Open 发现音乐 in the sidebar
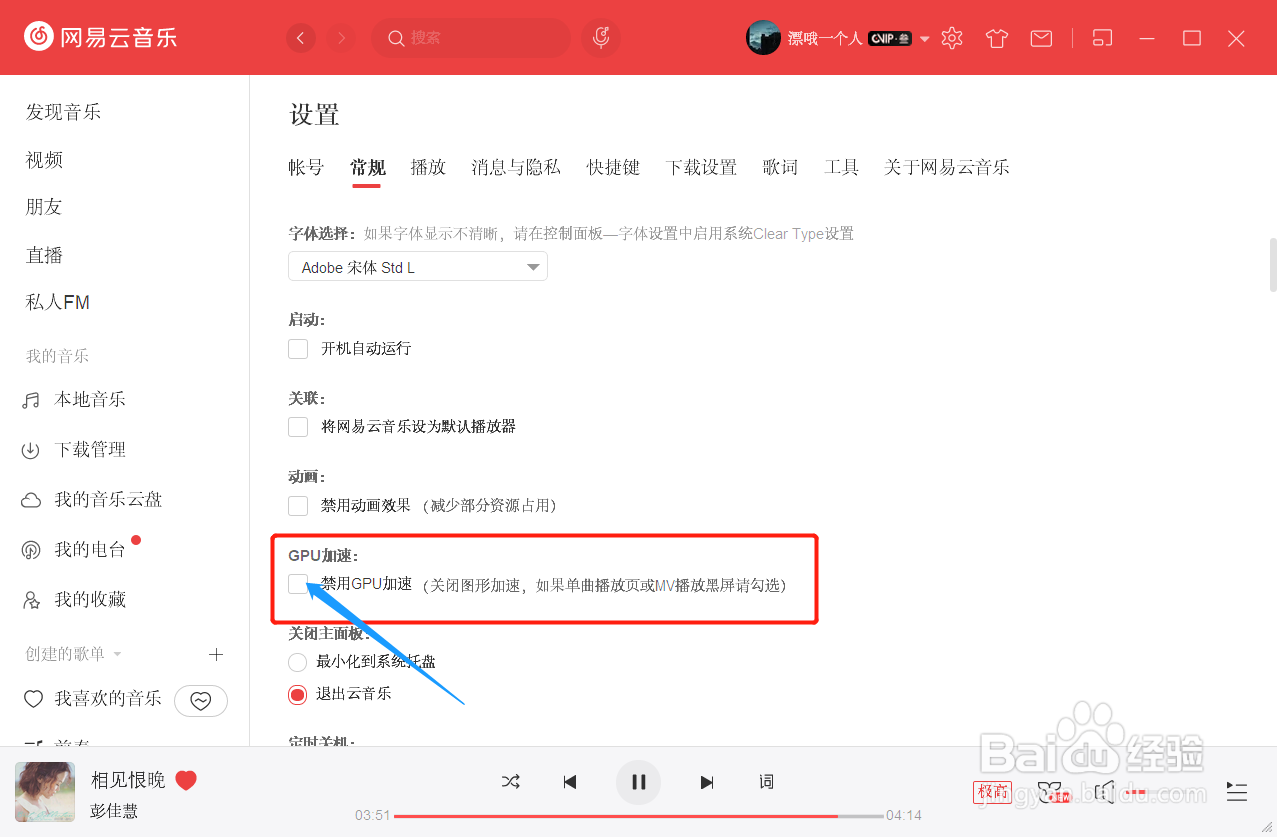 tap(63, 112)
